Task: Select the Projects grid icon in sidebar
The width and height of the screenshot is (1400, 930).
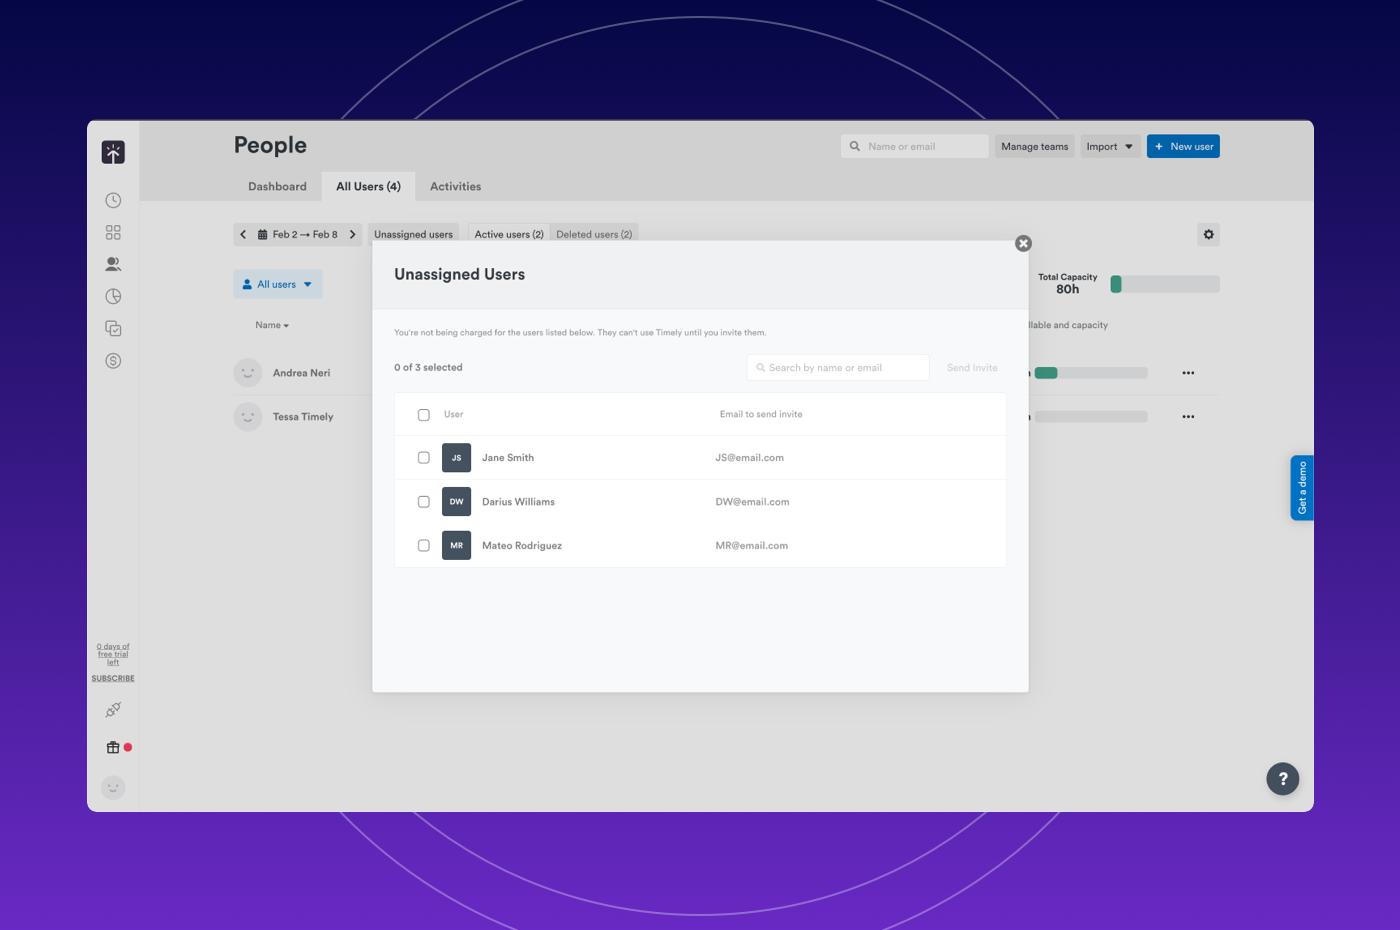Action: 113,232
